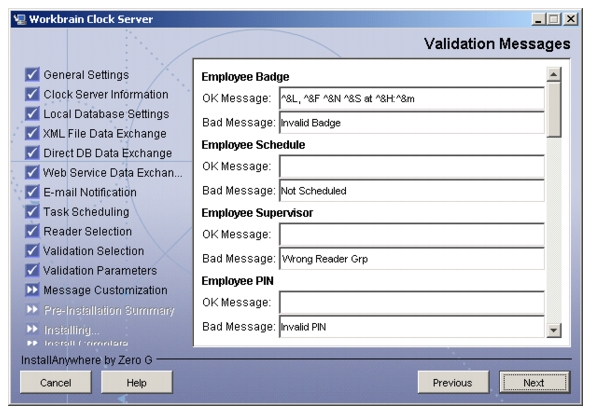Click the Task Scheduling checkmark icon
591x415 pixels.
point(32,211)
